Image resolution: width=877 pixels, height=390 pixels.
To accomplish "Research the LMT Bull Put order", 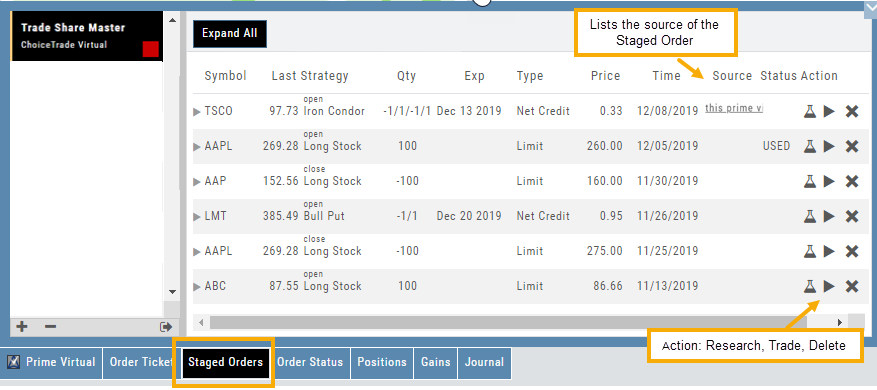I will pos(808,216).
